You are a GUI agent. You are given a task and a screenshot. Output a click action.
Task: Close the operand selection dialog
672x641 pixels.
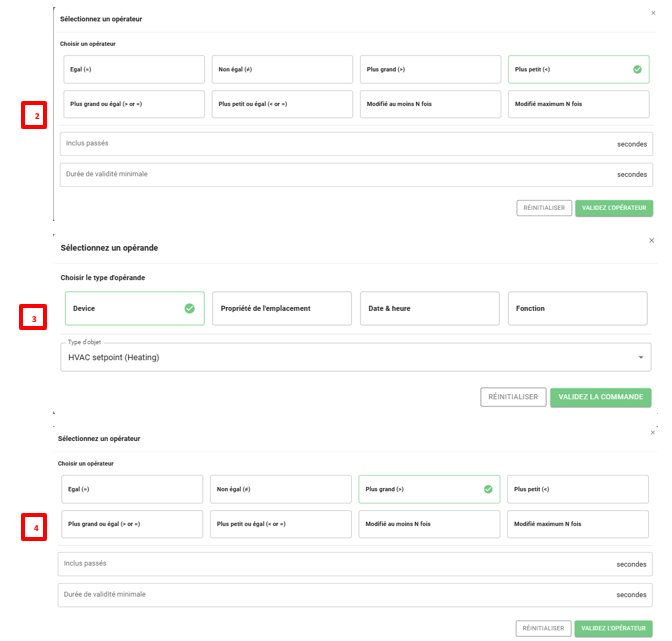pos(652,240)
